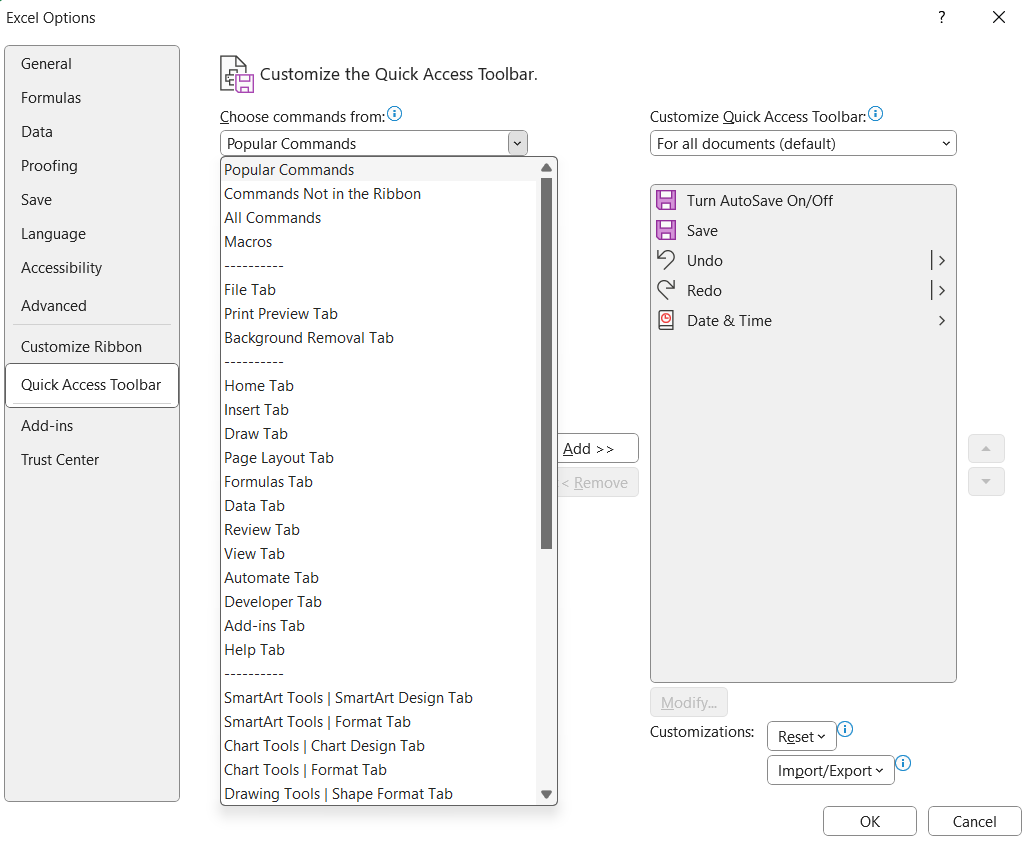Choose Background Removal Tab option
The image size is (1024, 842).
coord(380,338)
